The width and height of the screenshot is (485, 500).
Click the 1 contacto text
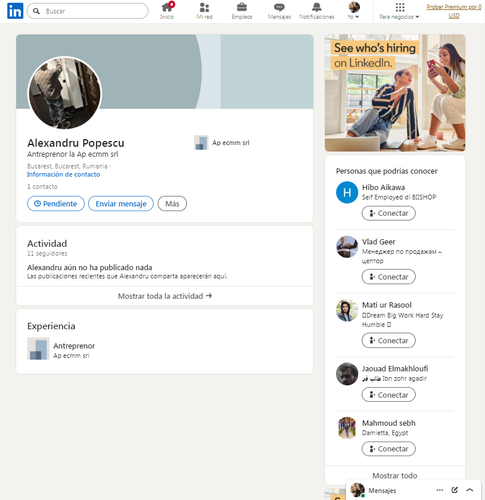[x=42, y=186]
